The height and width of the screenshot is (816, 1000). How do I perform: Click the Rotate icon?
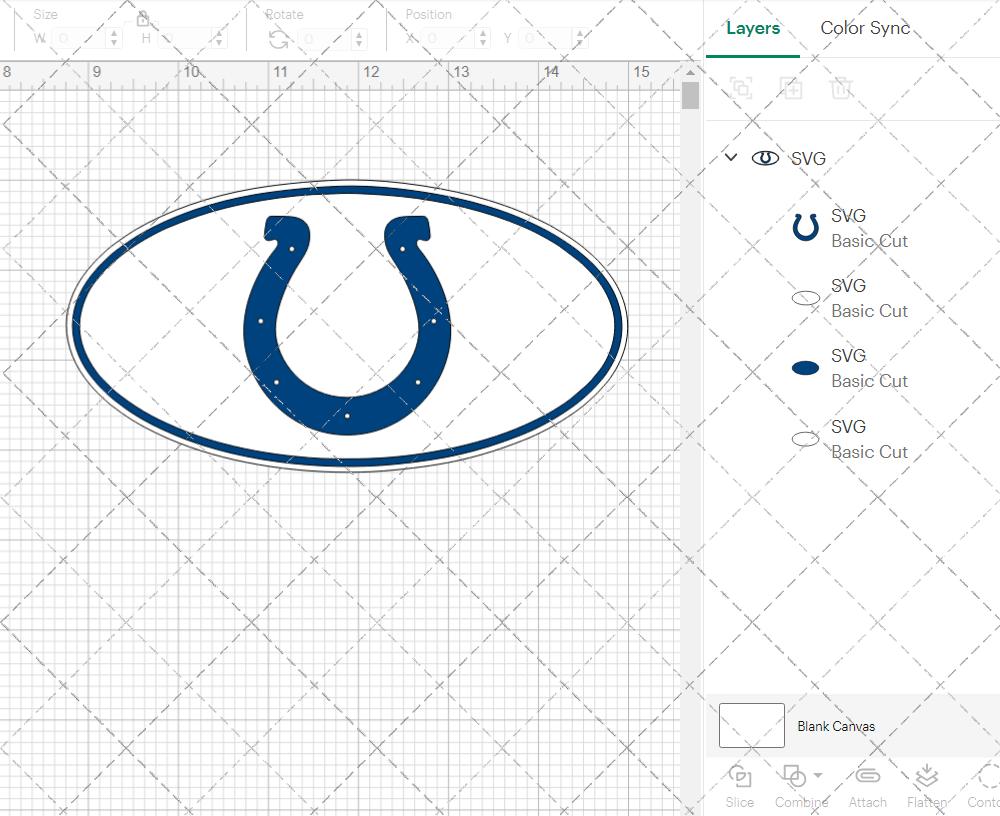tap(278, 40)
